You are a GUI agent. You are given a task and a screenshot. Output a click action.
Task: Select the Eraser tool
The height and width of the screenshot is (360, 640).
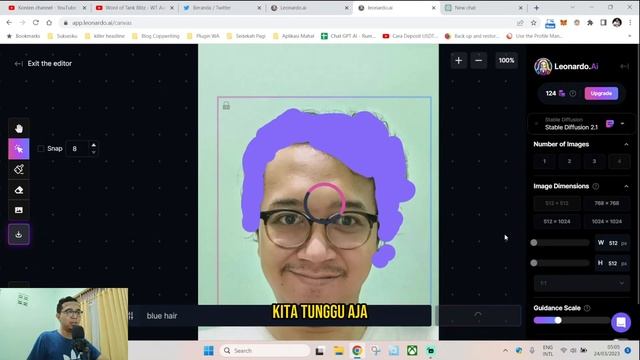[x=19, y=190]
